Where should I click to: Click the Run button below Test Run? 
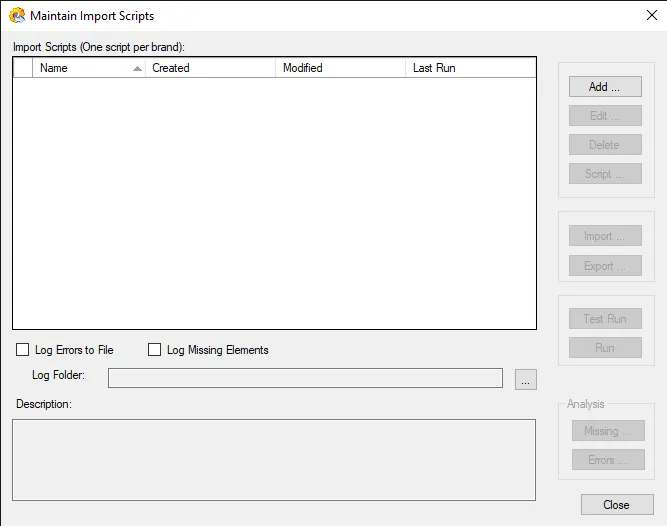coord(605,347)
